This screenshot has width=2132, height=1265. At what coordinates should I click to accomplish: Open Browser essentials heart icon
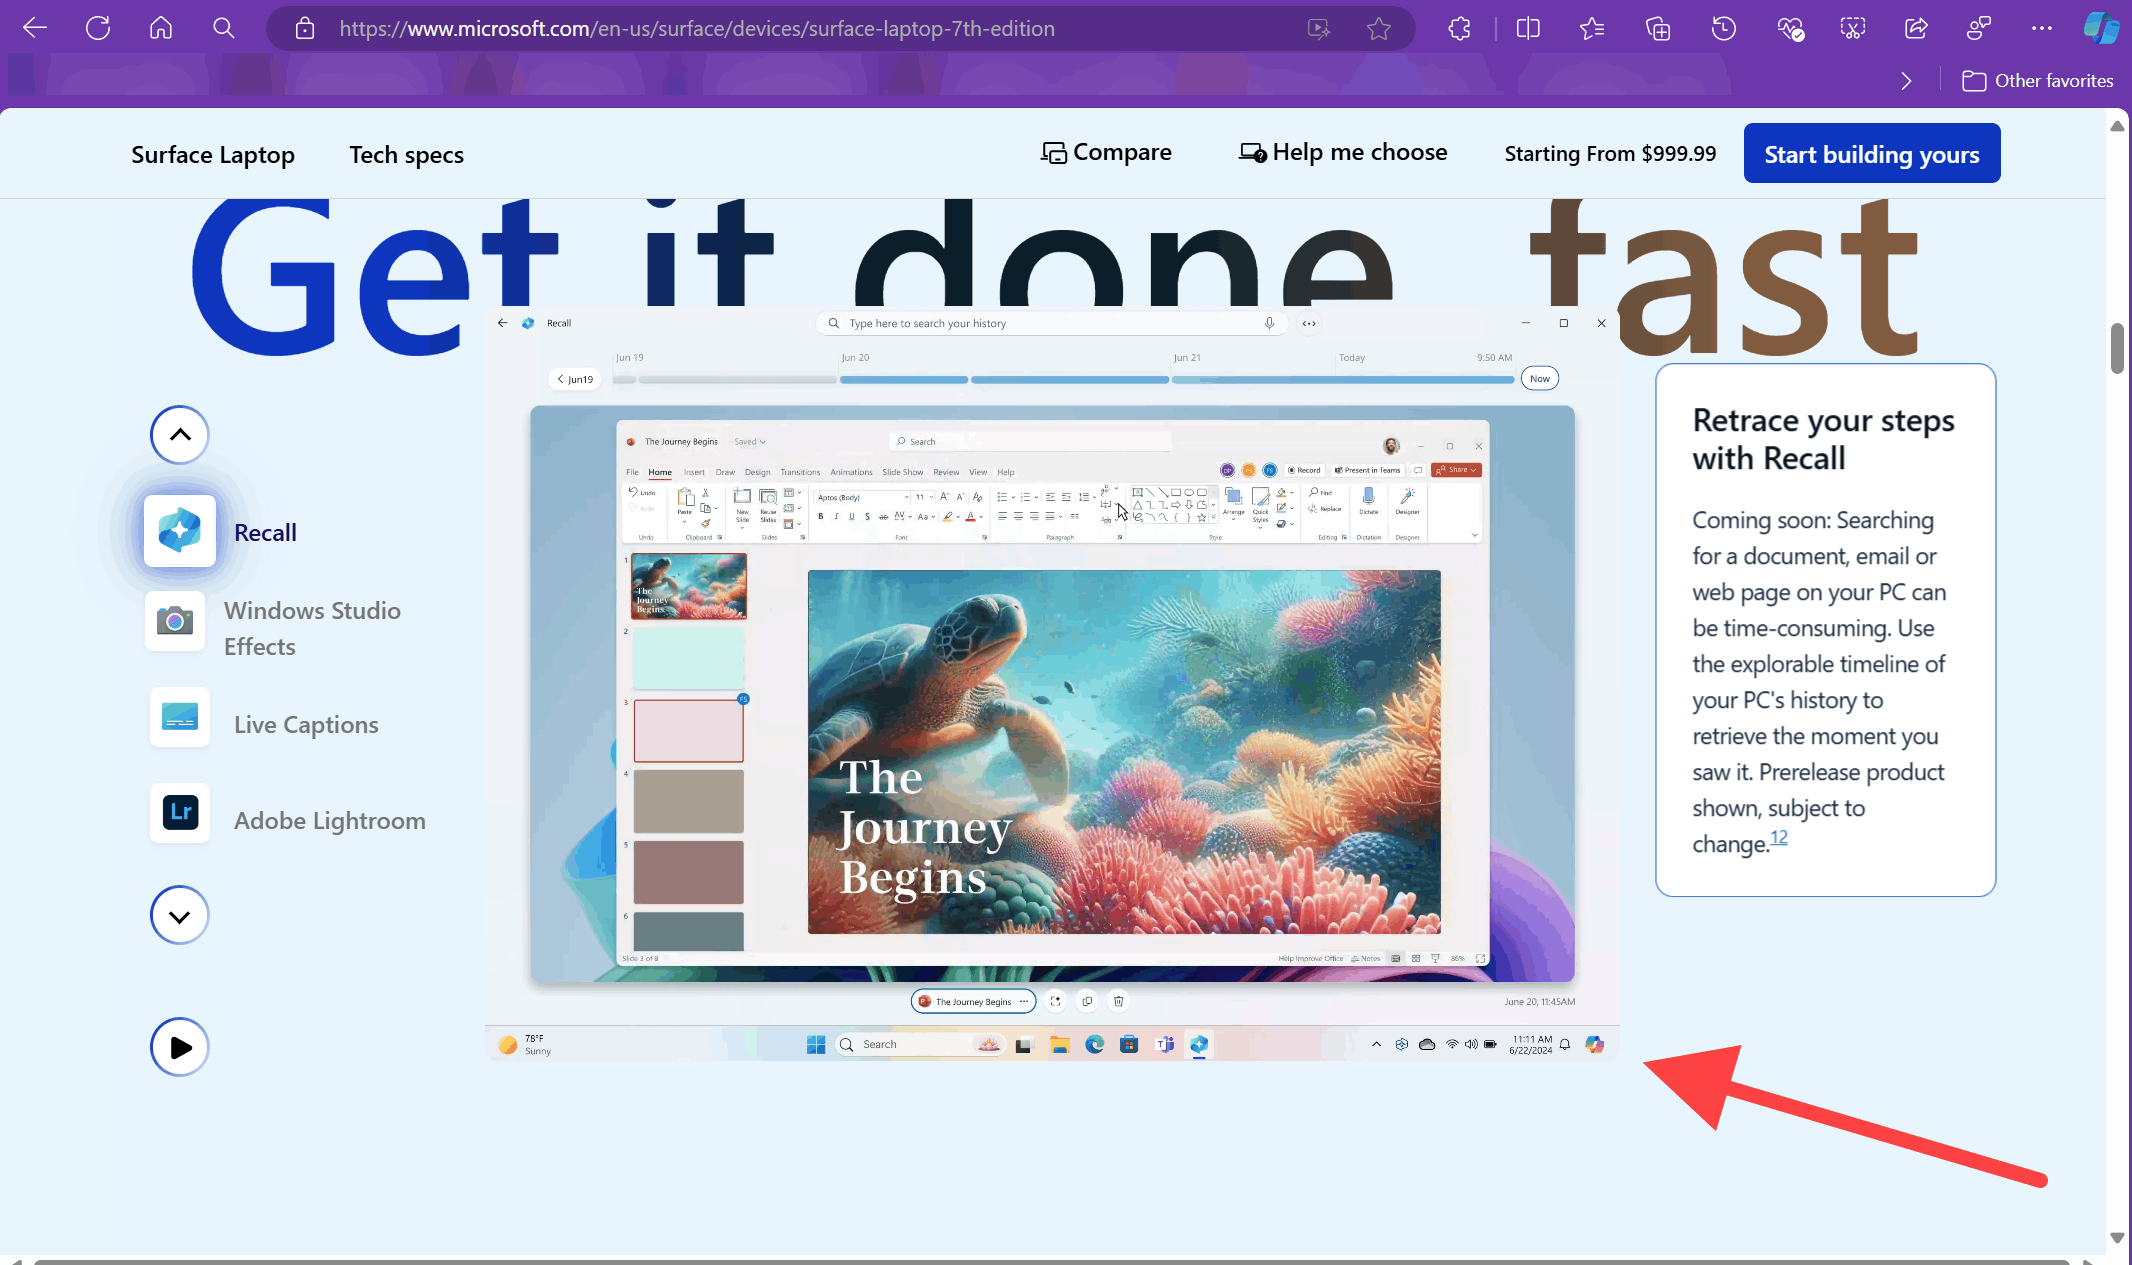(x=1790, y=29)
